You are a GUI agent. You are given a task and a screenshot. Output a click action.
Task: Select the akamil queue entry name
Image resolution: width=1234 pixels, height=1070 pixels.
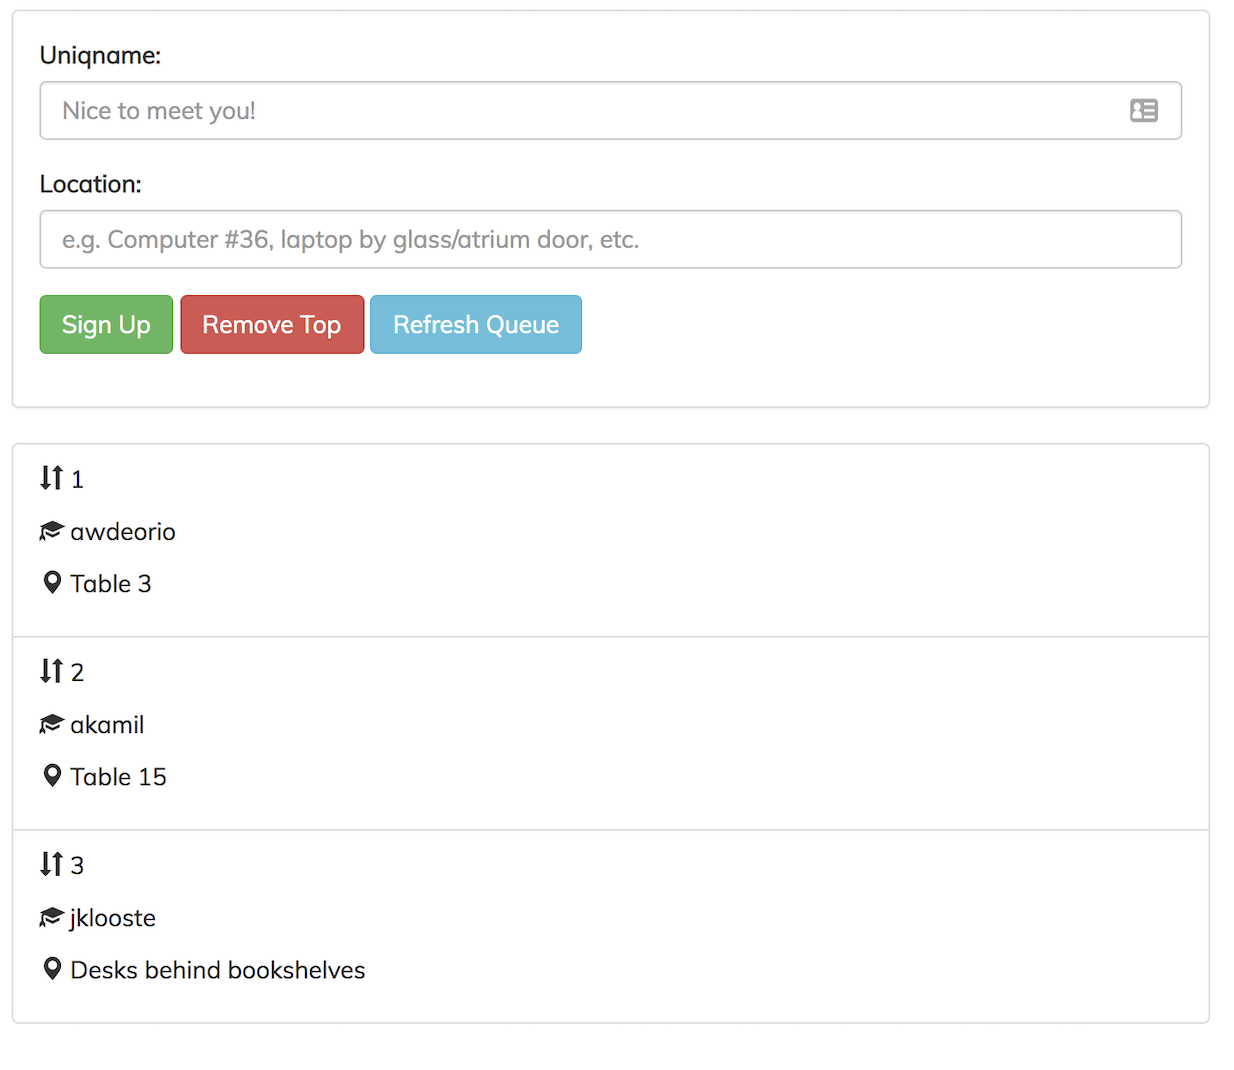107,725
